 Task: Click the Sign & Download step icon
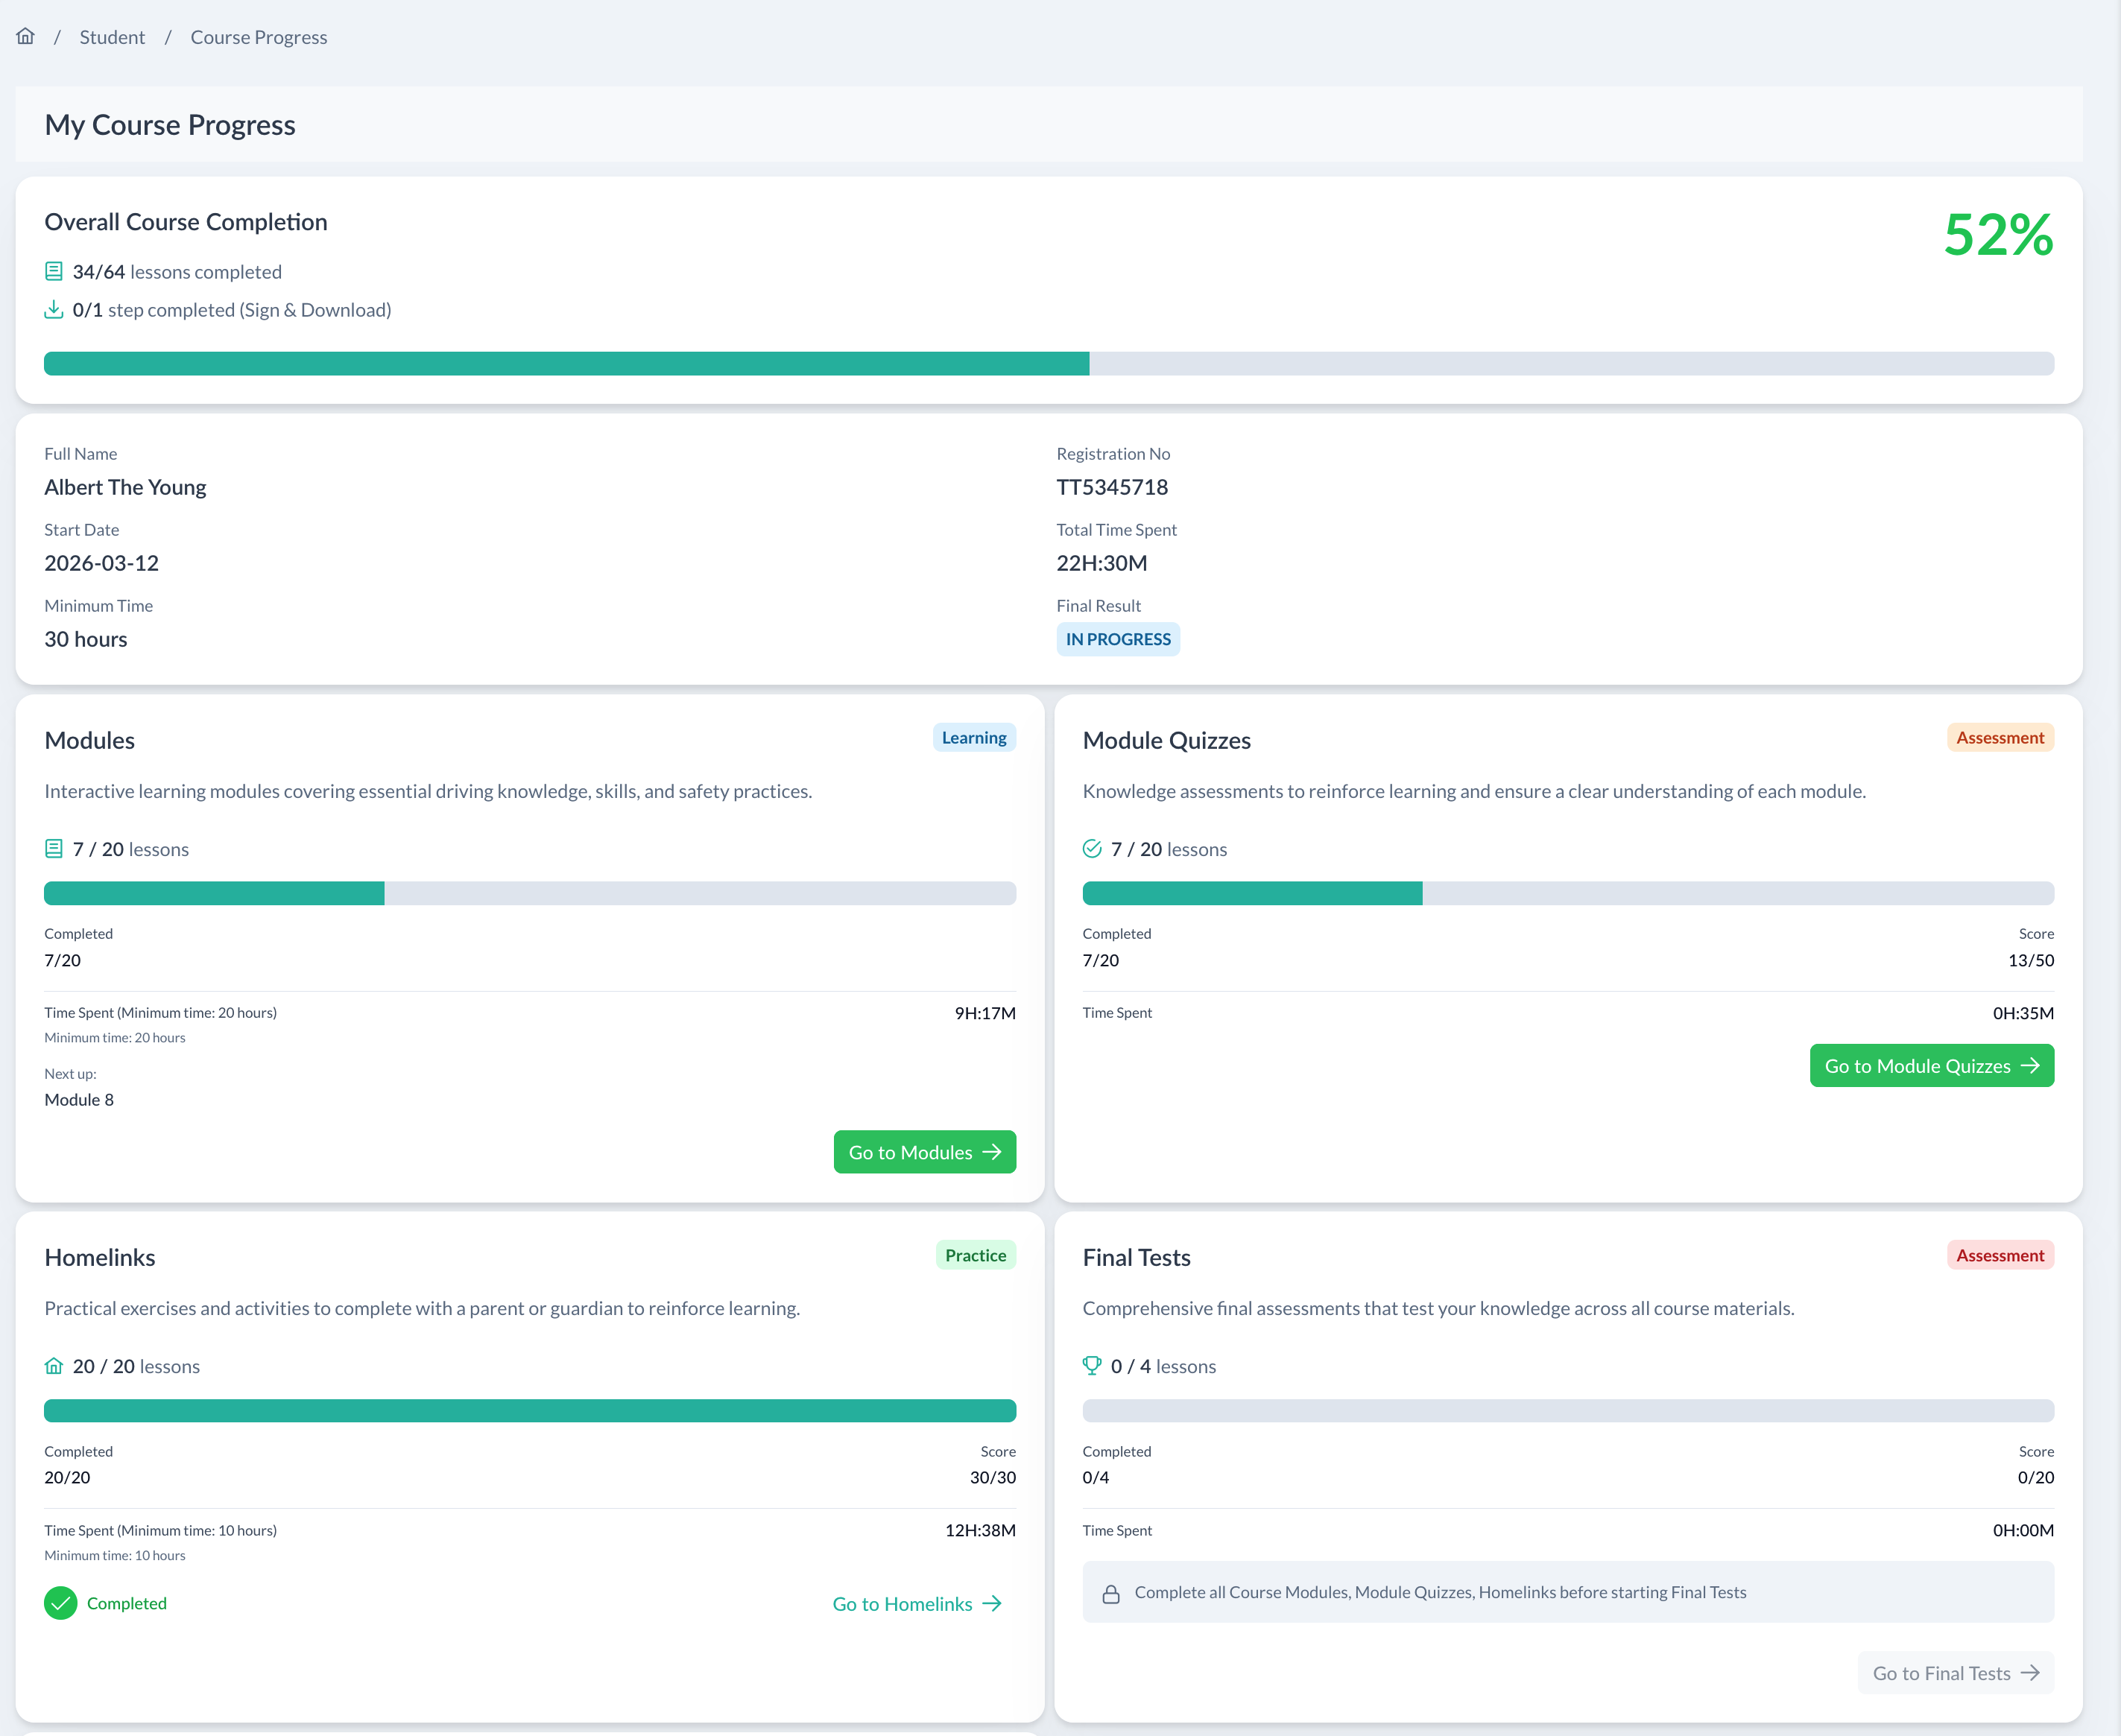point(54,310)
